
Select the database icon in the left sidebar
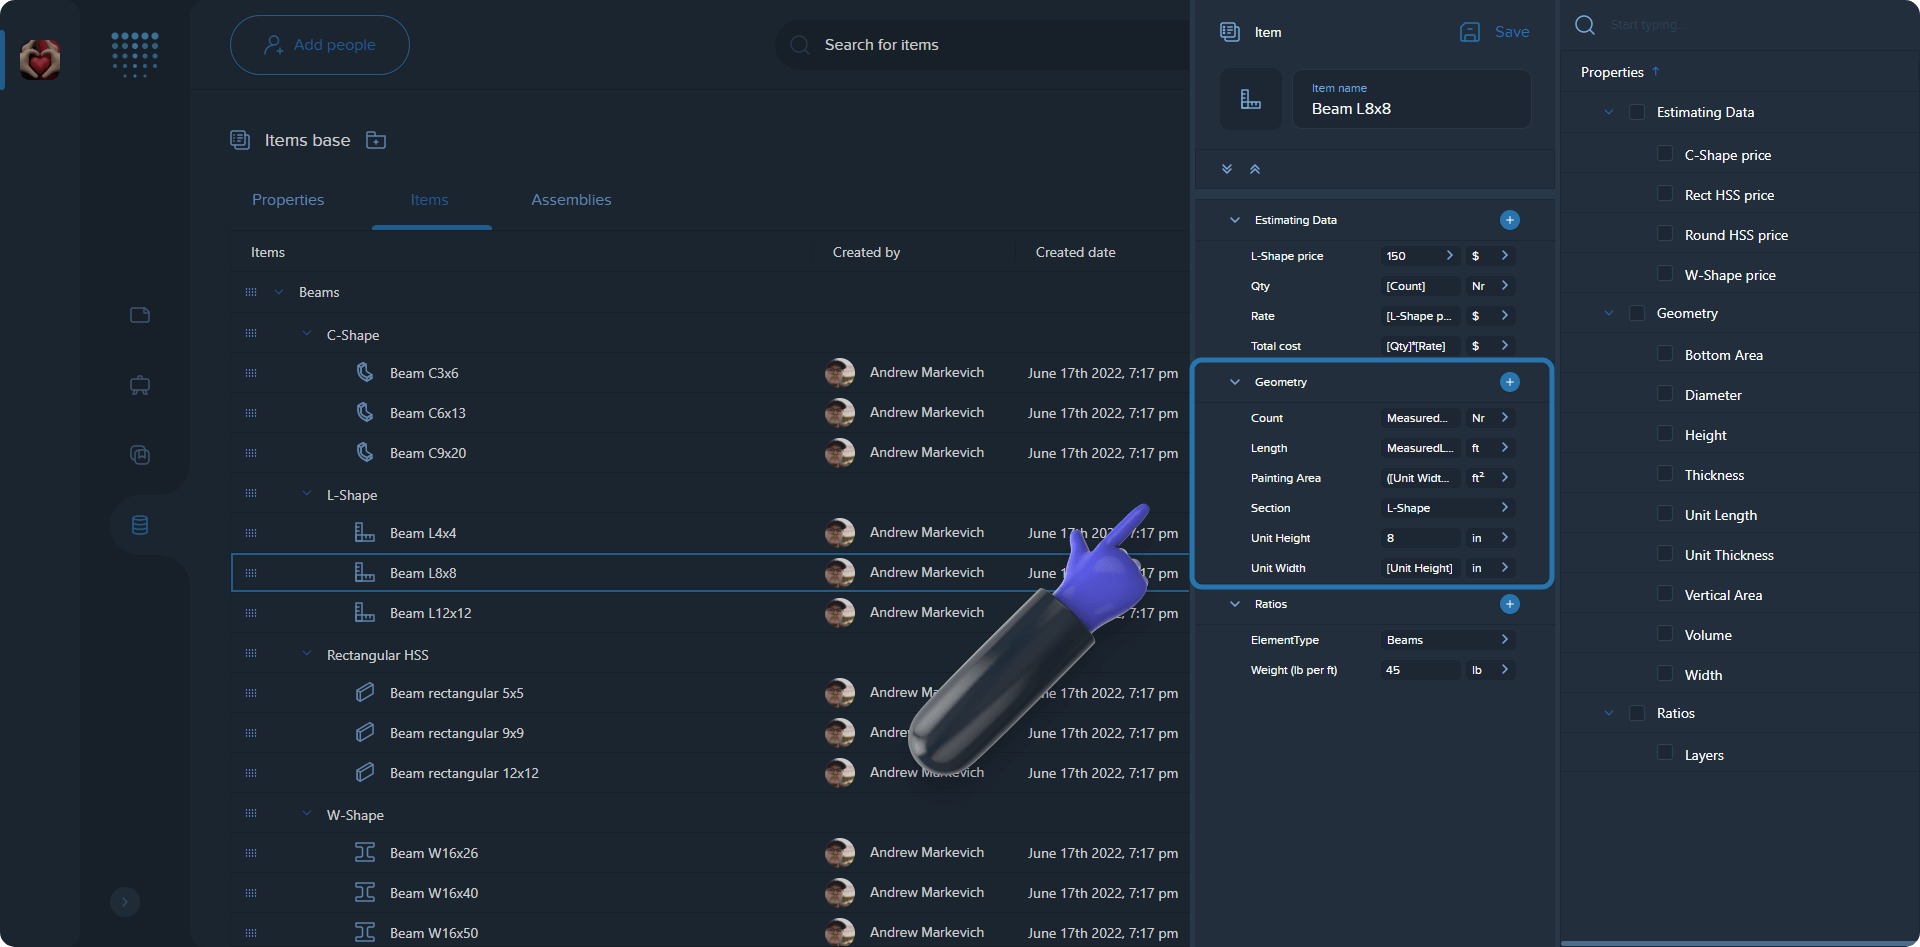click(x=139, y=524)
